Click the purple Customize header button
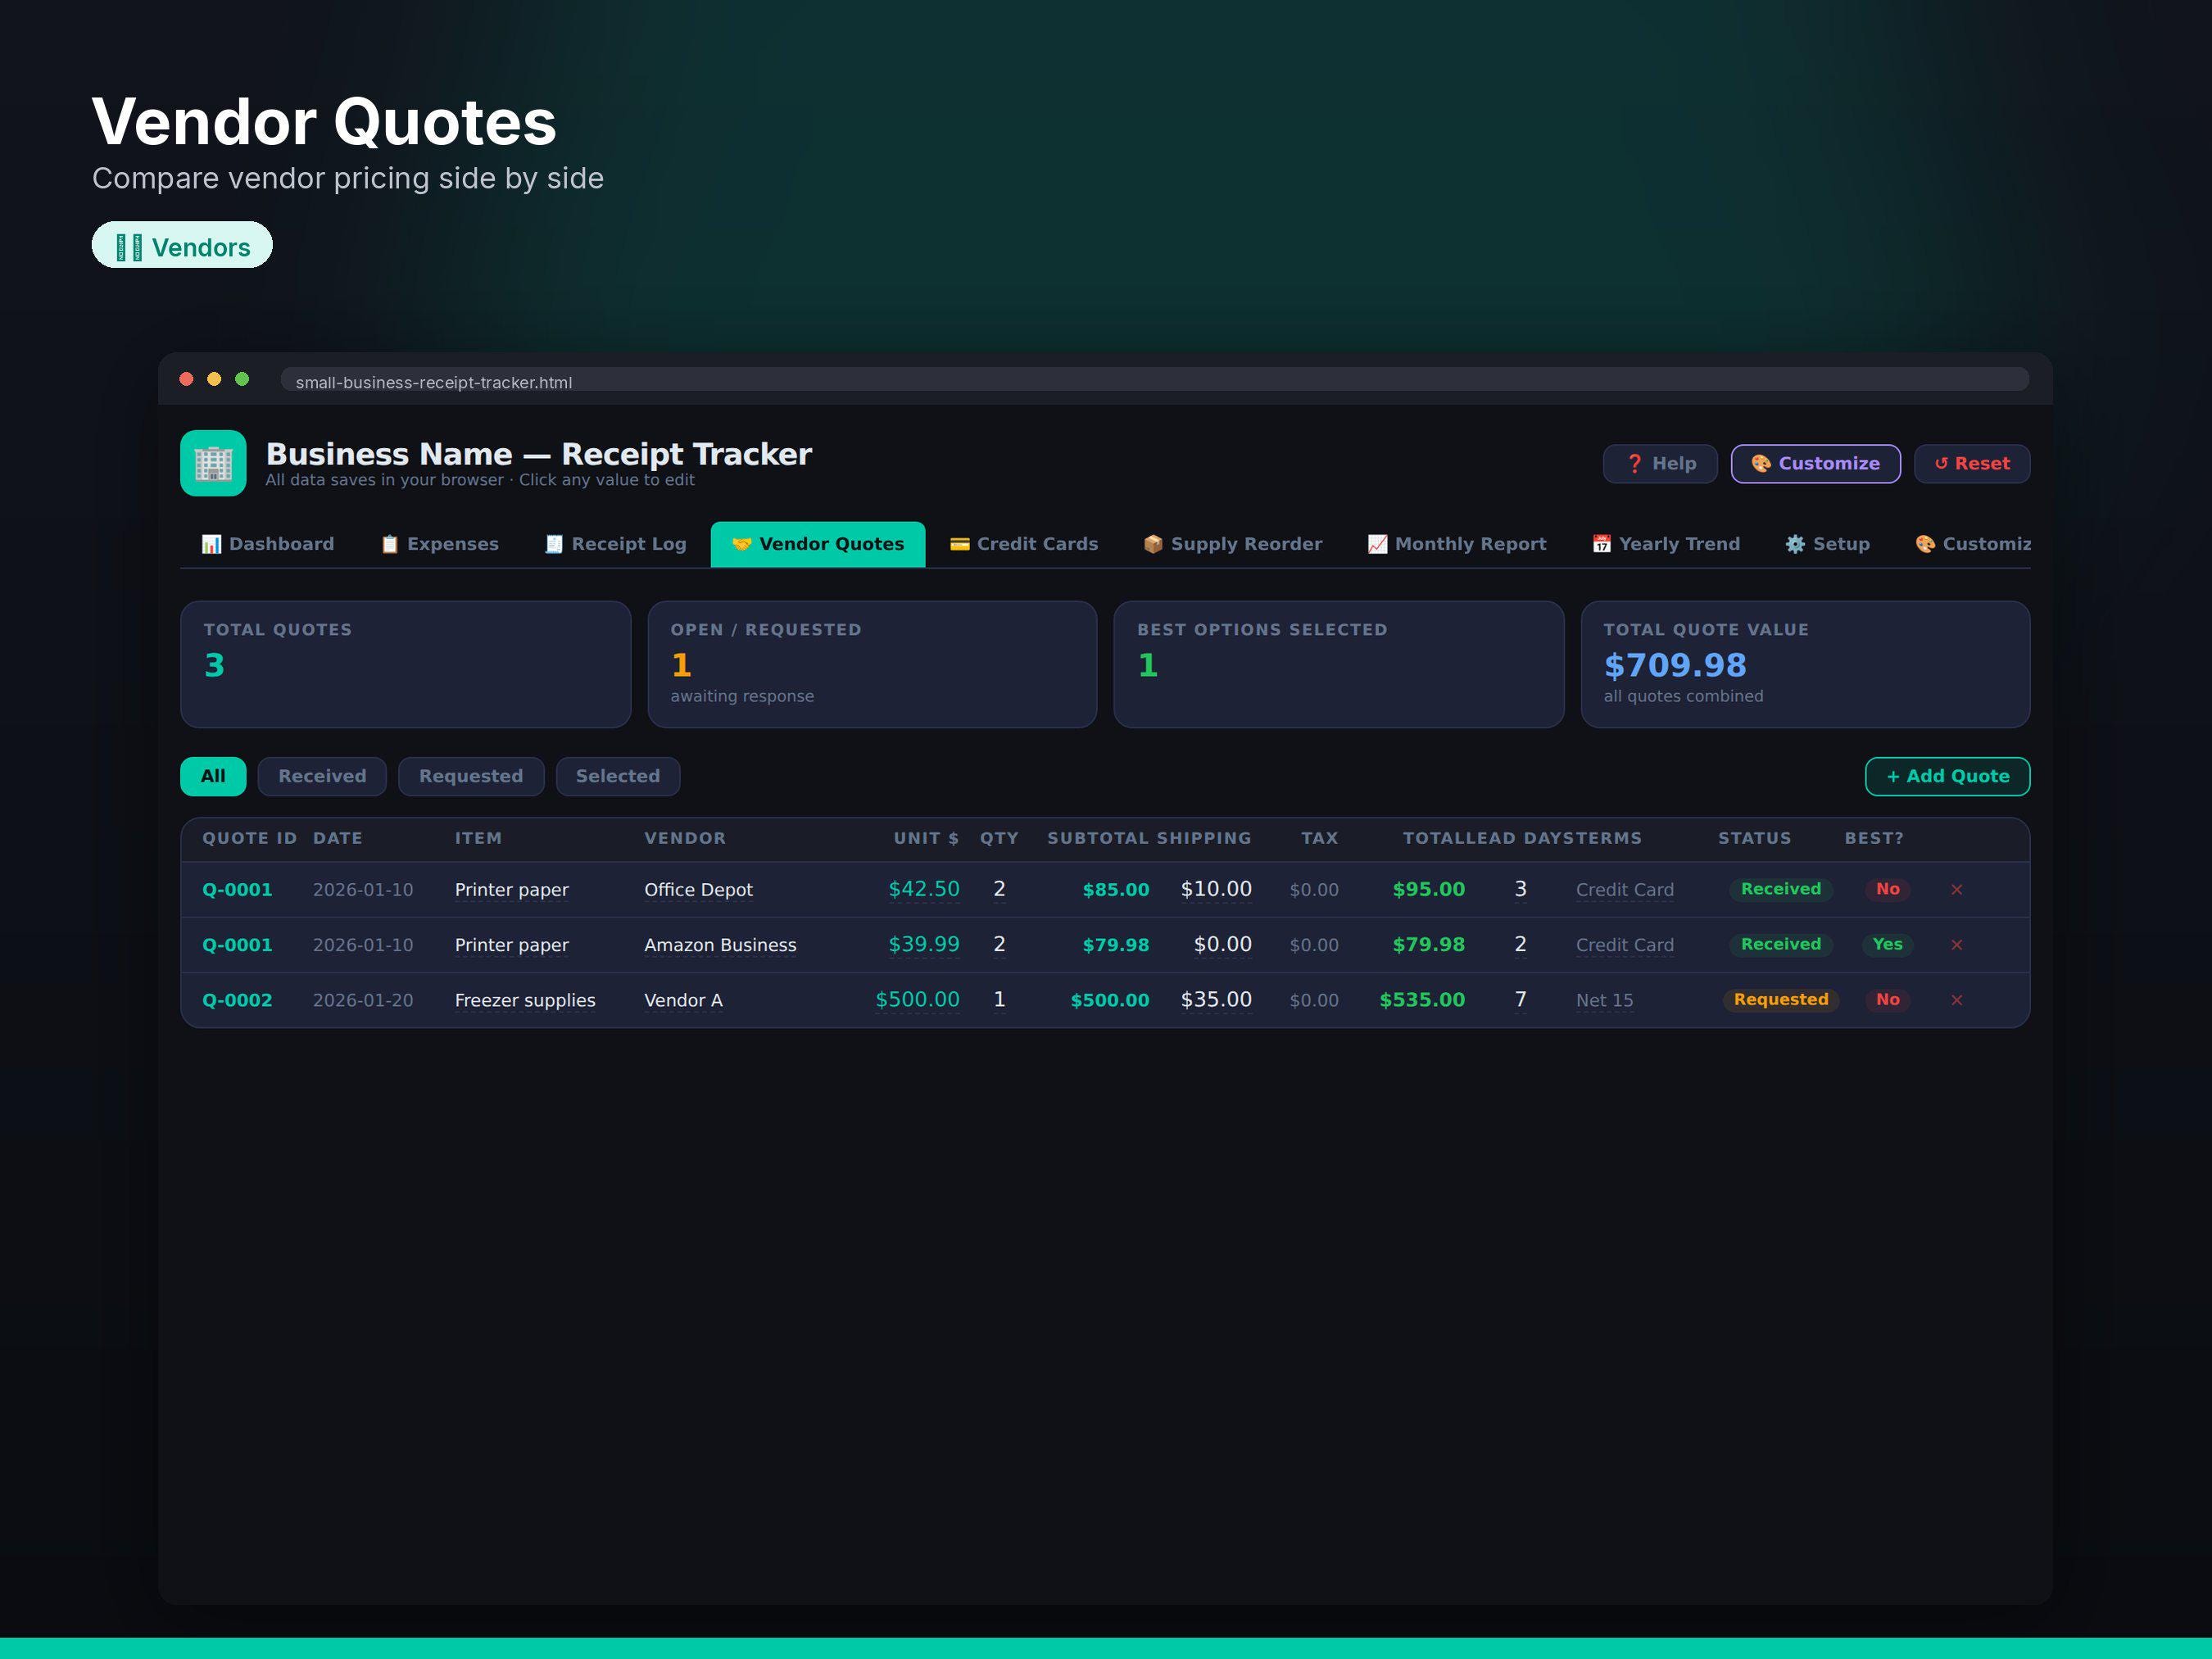This screenshot has width=2212, height=1659. 1816,463
